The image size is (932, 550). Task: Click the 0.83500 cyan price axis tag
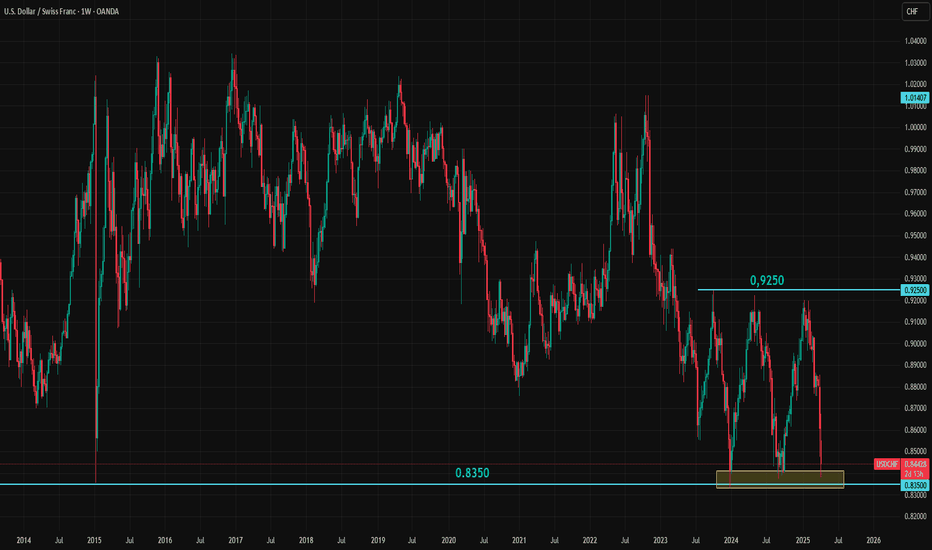pos(915,485)
